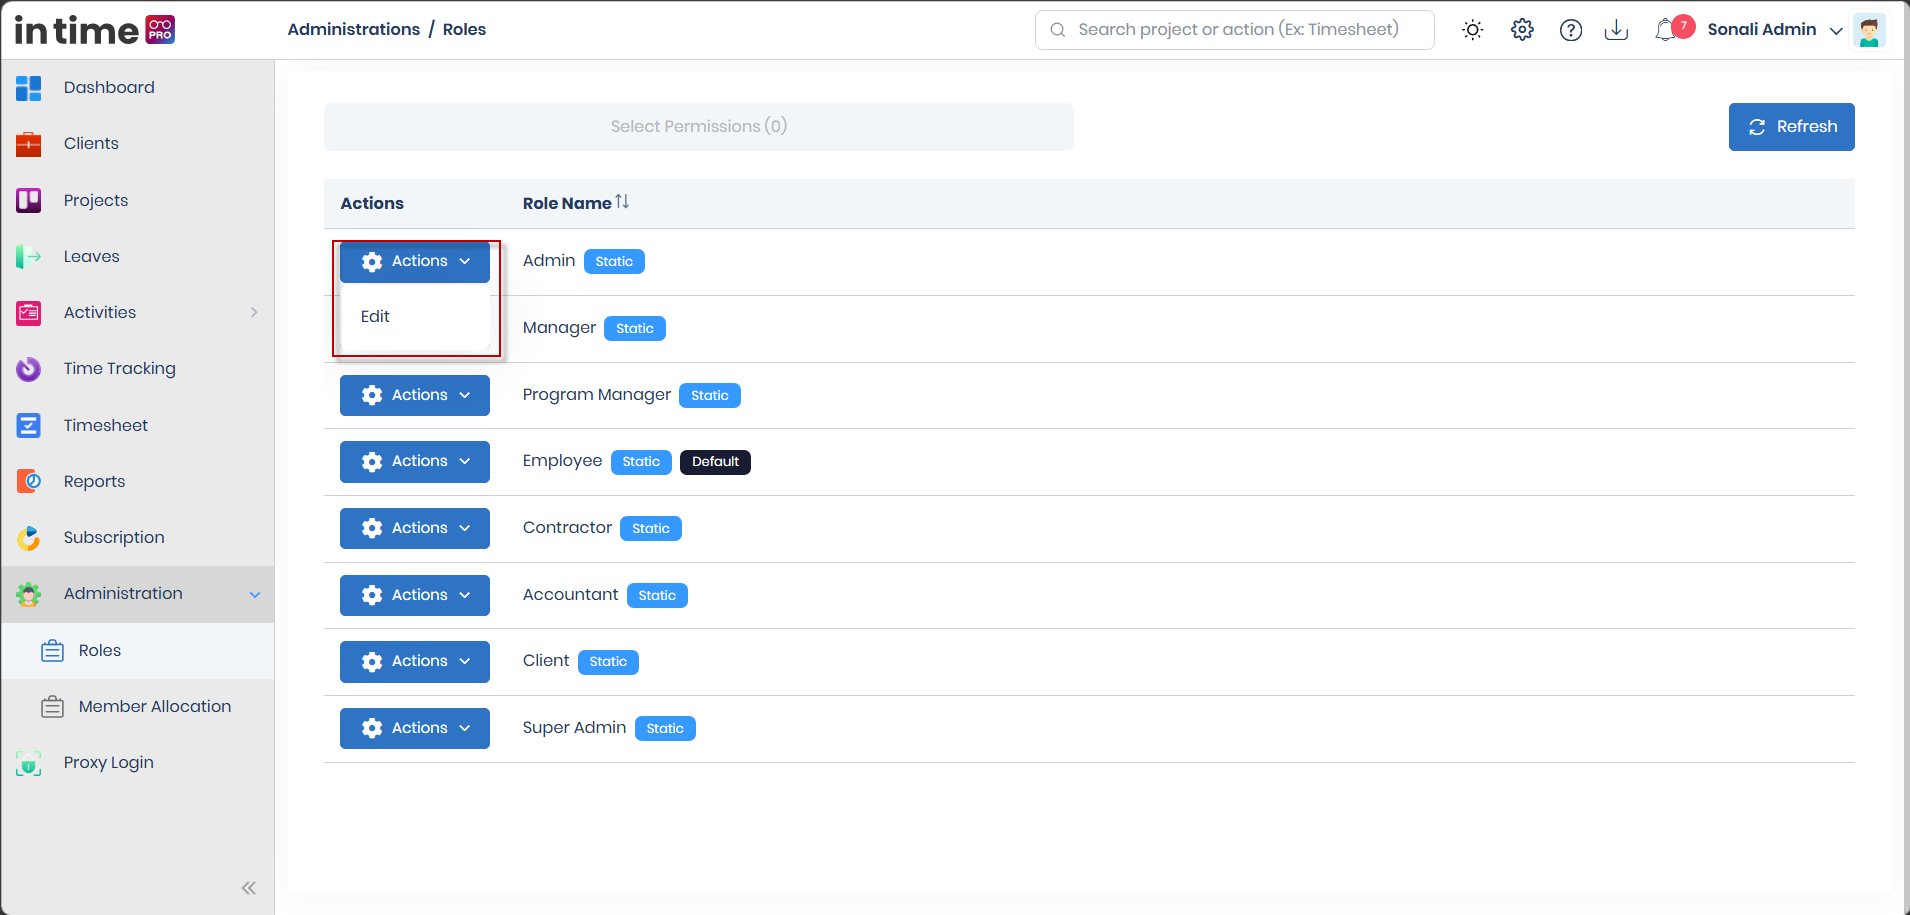Click the Timesheet sidebar icon
1910x915 pixels.
click(29, 426)
